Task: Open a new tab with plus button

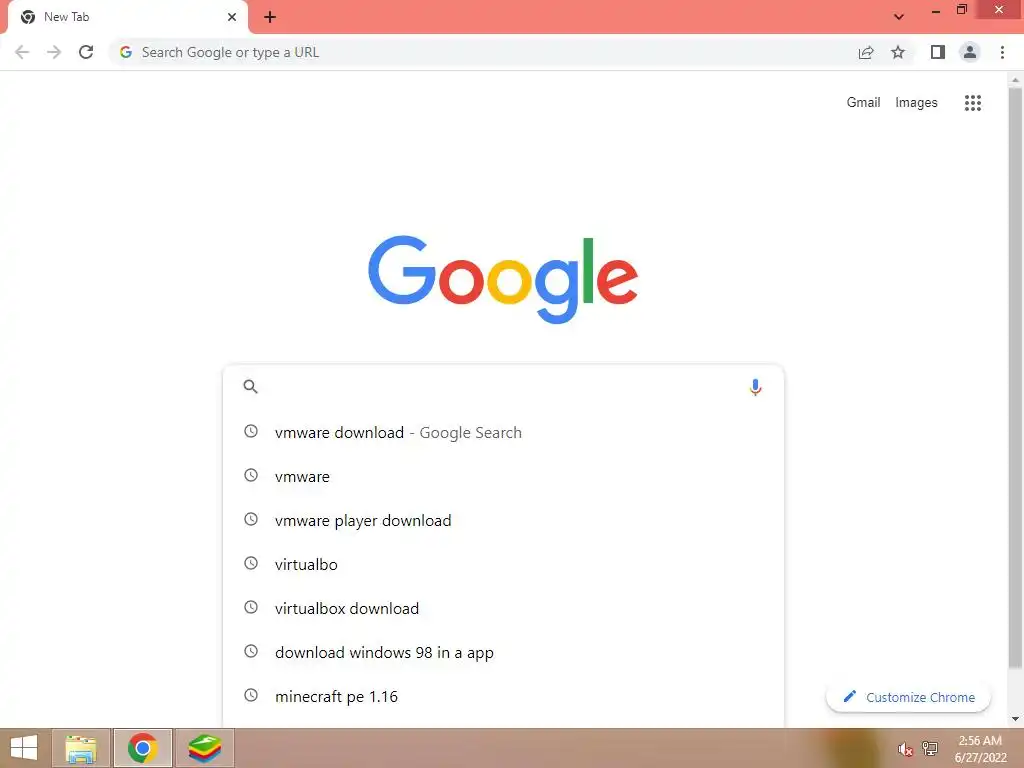Action: pos(270,17)
